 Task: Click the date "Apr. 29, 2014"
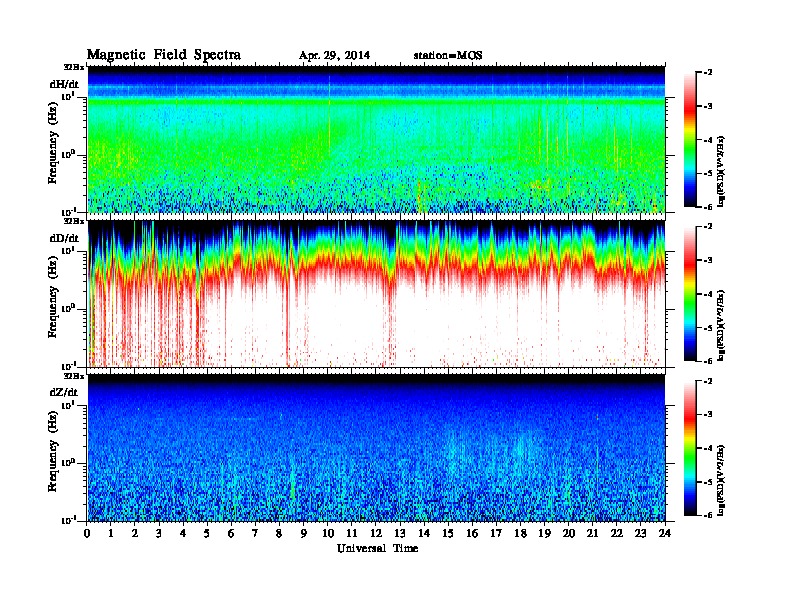tap(334, 56)
